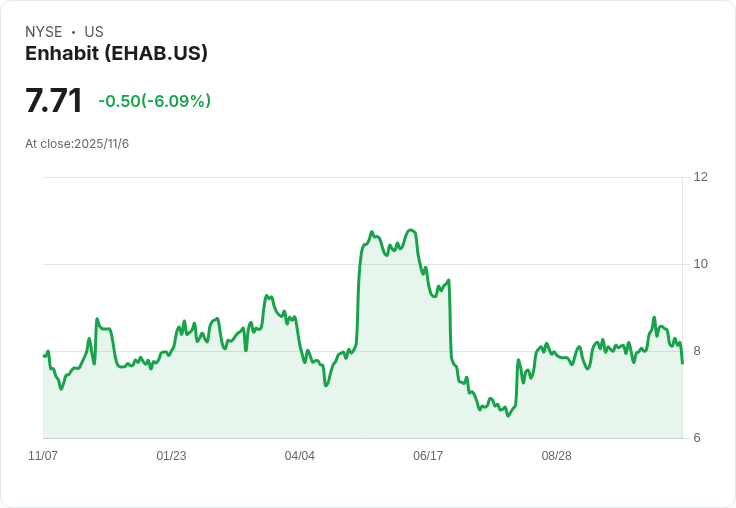Screen dimensions: 736x508
Task: Click the current price 7.71
Action: click(x=53, y=101)
